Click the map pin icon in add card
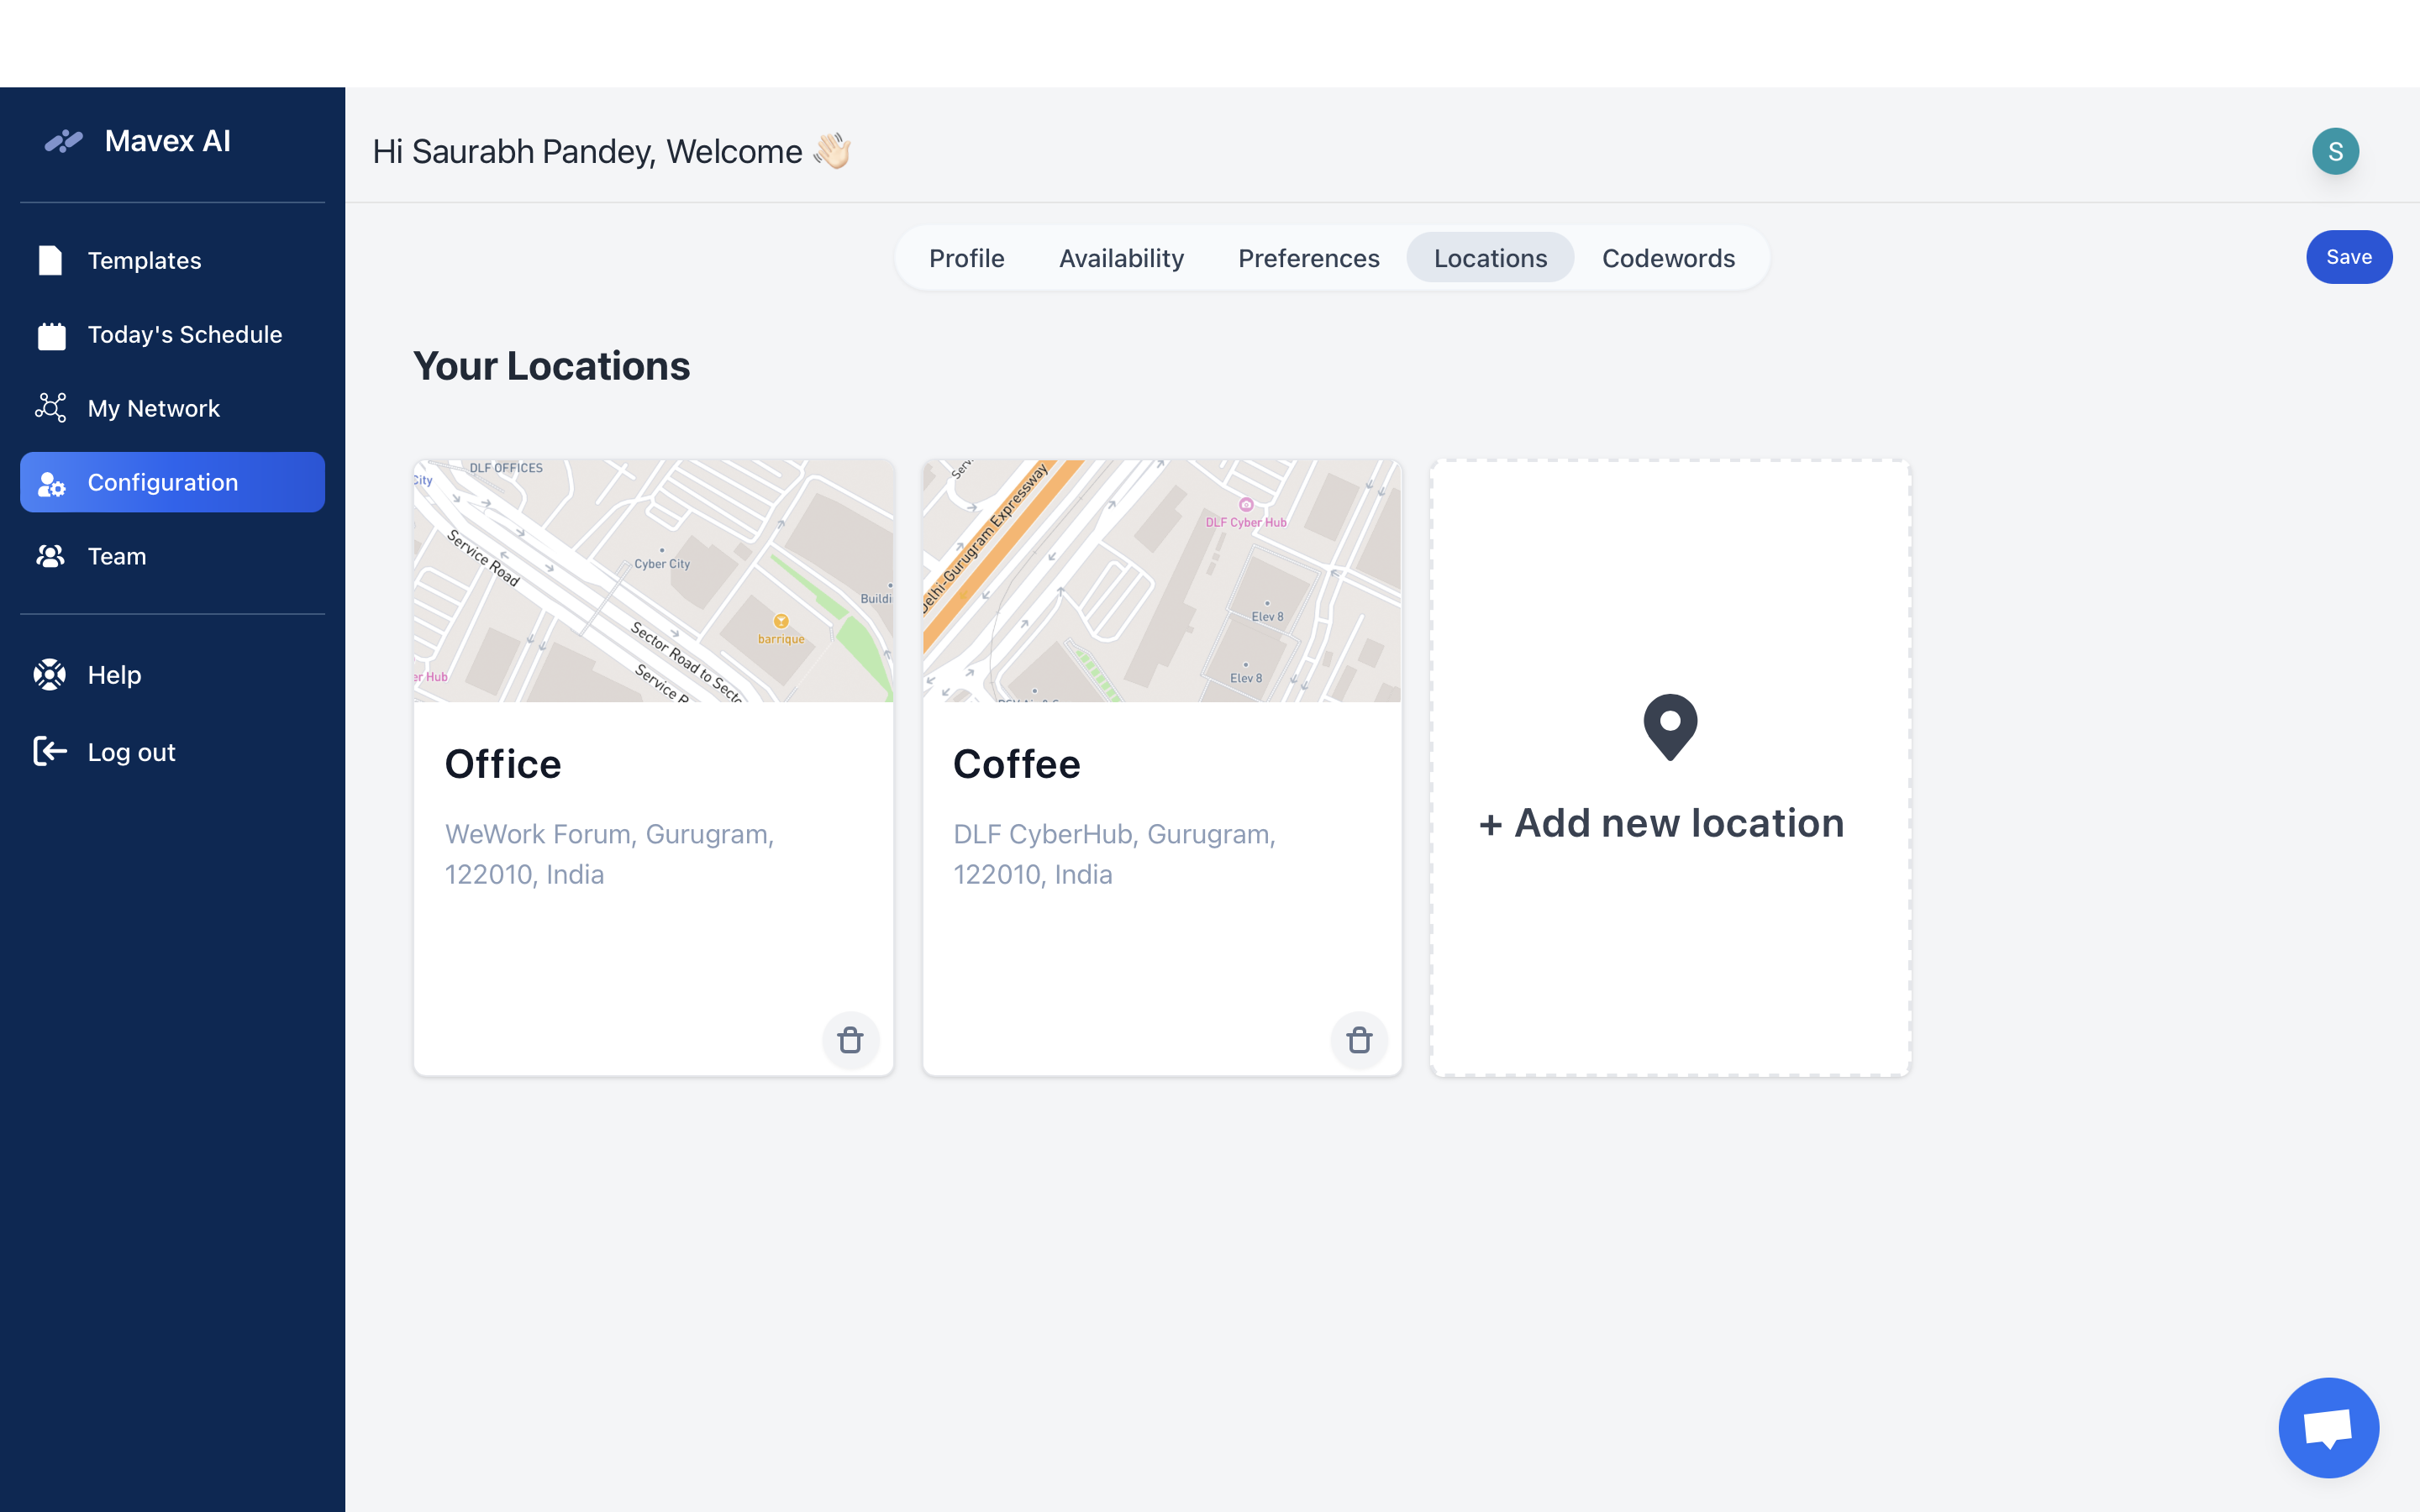The width and height of the screenshot is (2420, 1512). (1670, 727)
